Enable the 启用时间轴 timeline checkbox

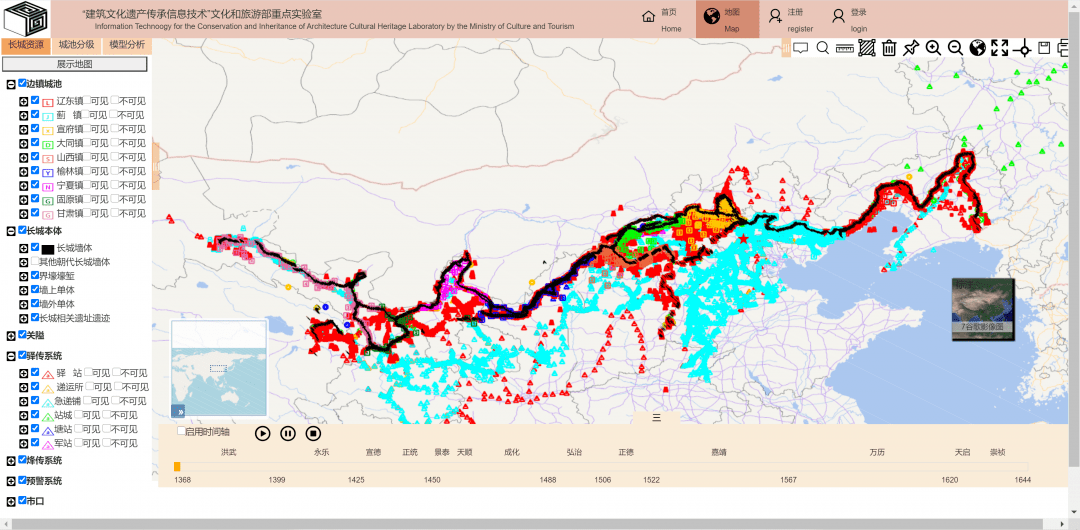181,432
